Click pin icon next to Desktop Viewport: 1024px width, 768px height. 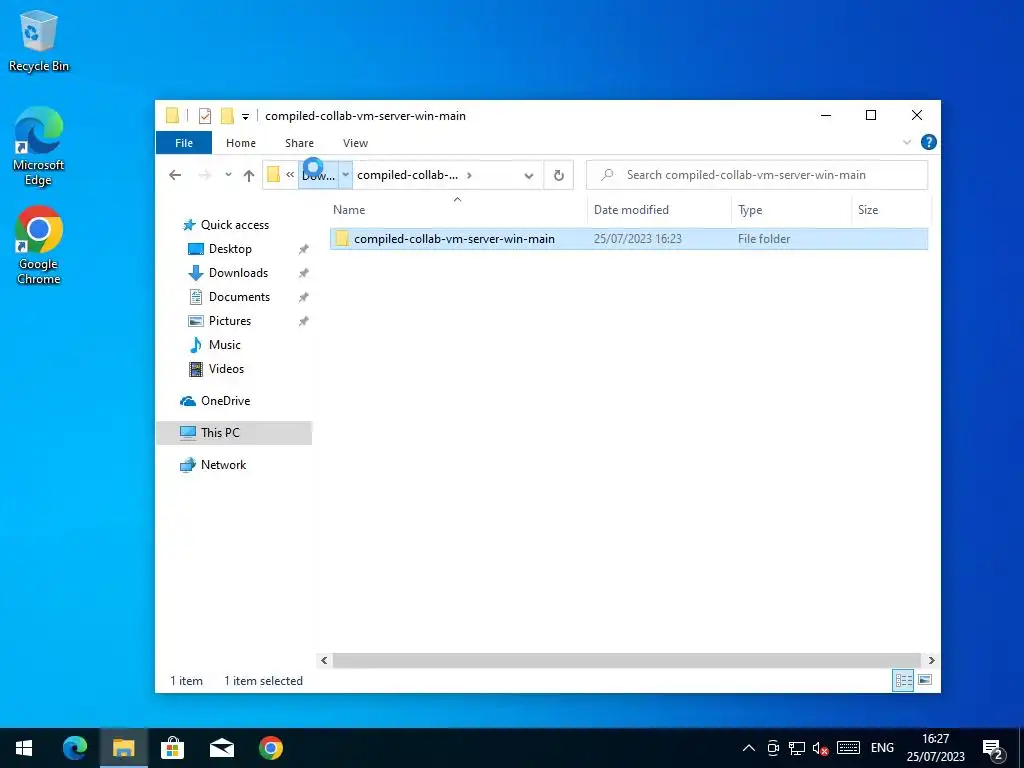pyautogui.click(x=304, y=249)
